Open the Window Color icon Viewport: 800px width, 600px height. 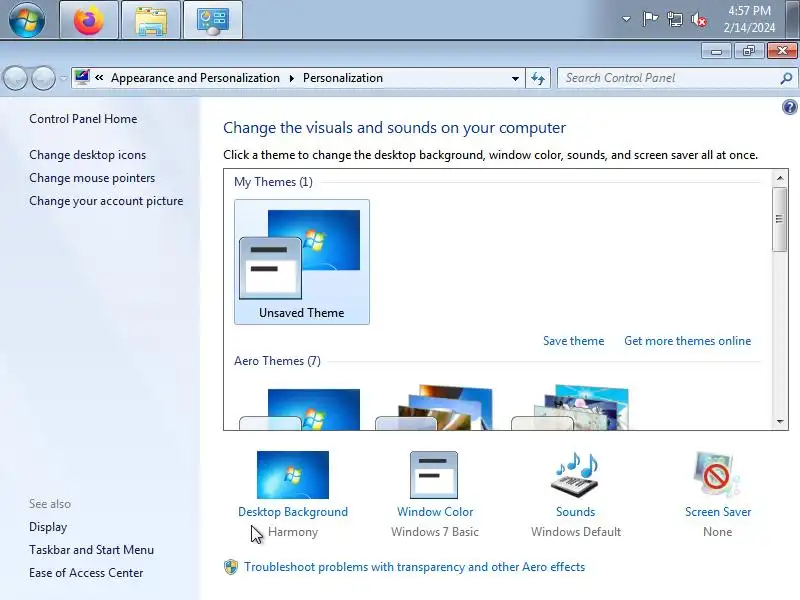pyautogui.click(x=434, y=475)
